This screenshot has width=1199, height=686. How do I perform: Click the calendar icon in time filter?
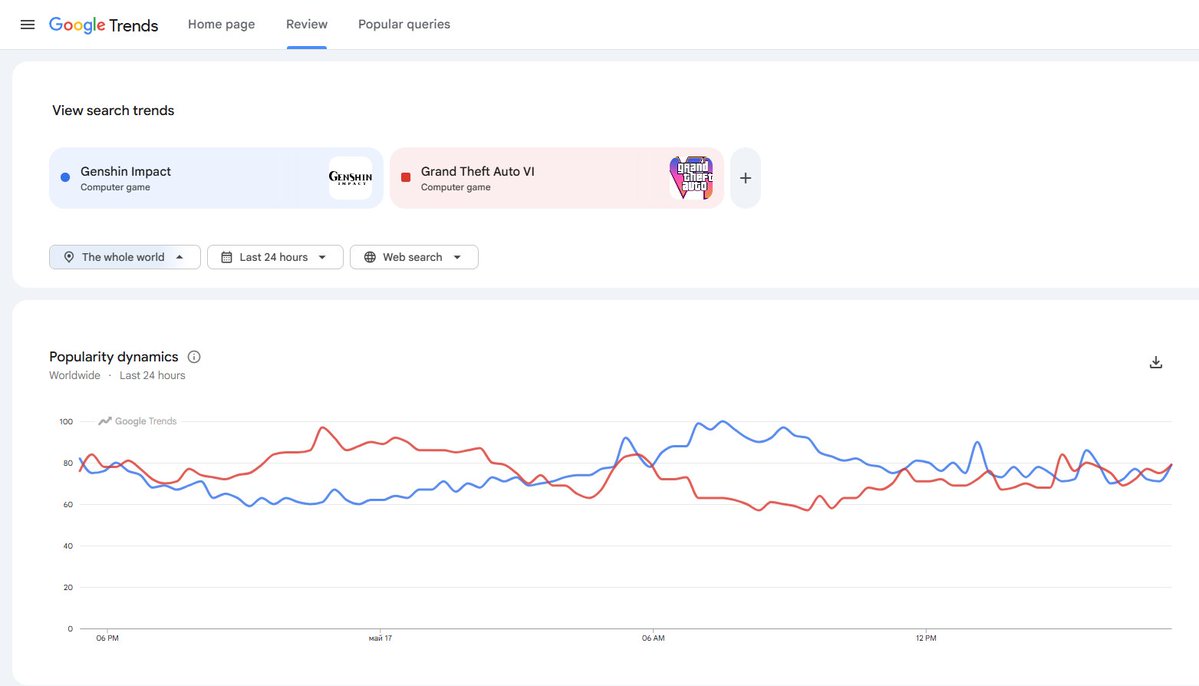point(226,257)
